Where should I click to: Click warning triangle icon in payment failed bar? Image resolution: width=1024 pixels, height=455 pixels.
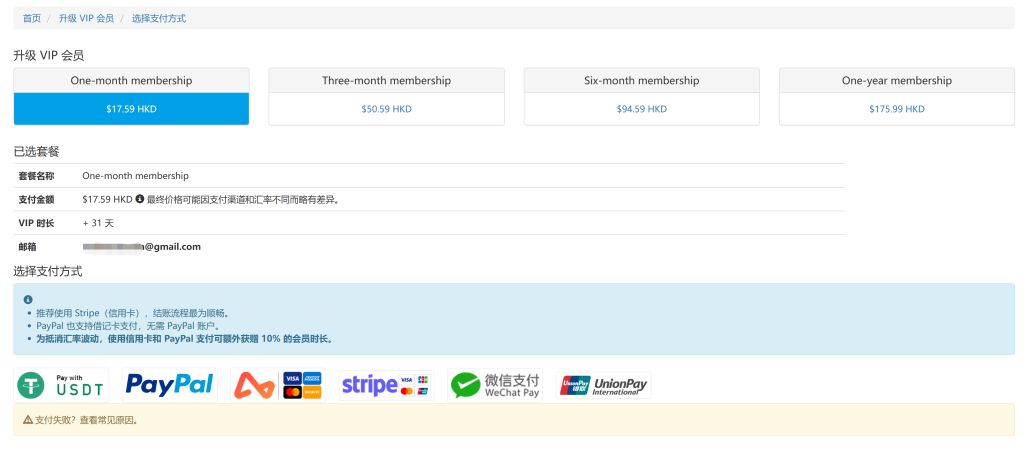point(28,420)
